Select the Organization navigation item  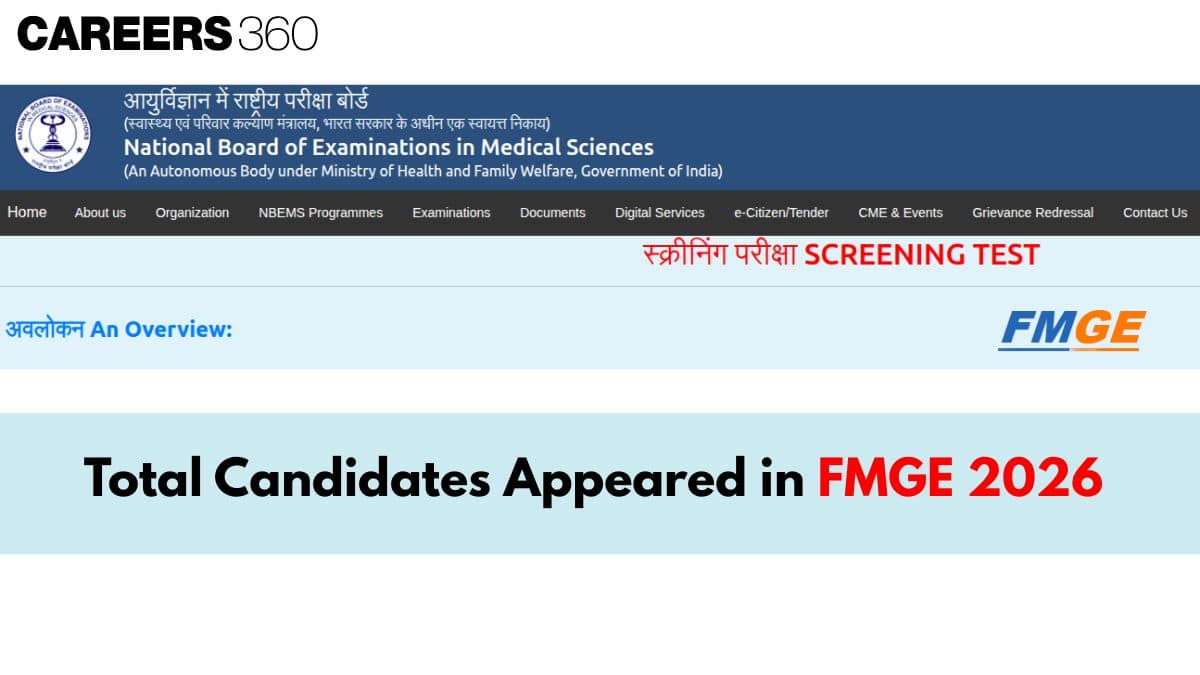pos(191,213)
